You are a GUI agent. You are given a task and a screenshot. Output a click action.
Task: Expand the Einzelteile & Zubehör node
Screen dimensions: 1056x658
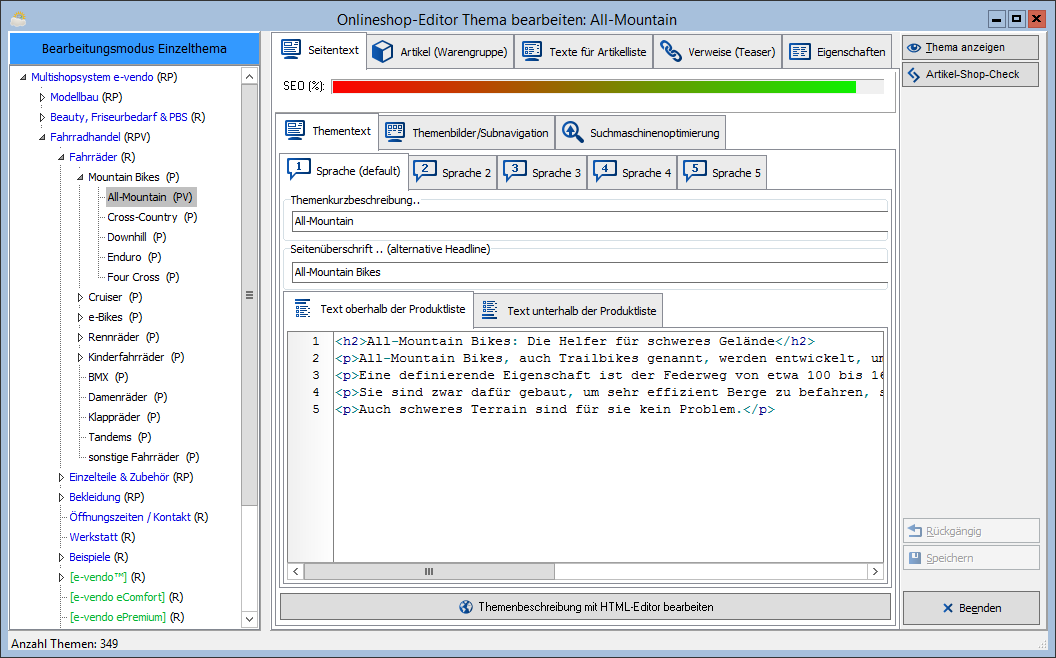coord(61,477)
